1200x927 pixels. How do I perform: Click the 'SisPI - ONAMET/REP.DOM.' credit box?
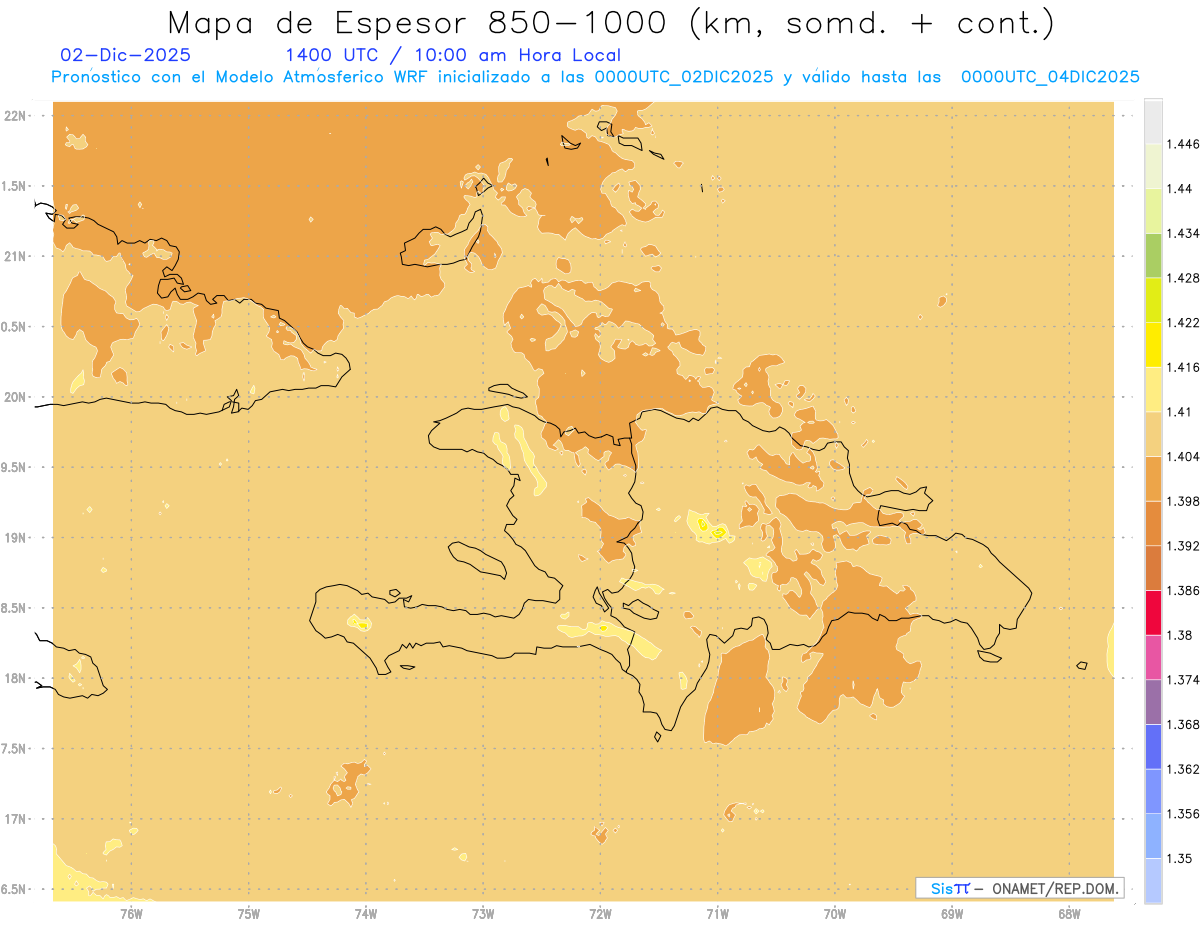point(1020,888)
